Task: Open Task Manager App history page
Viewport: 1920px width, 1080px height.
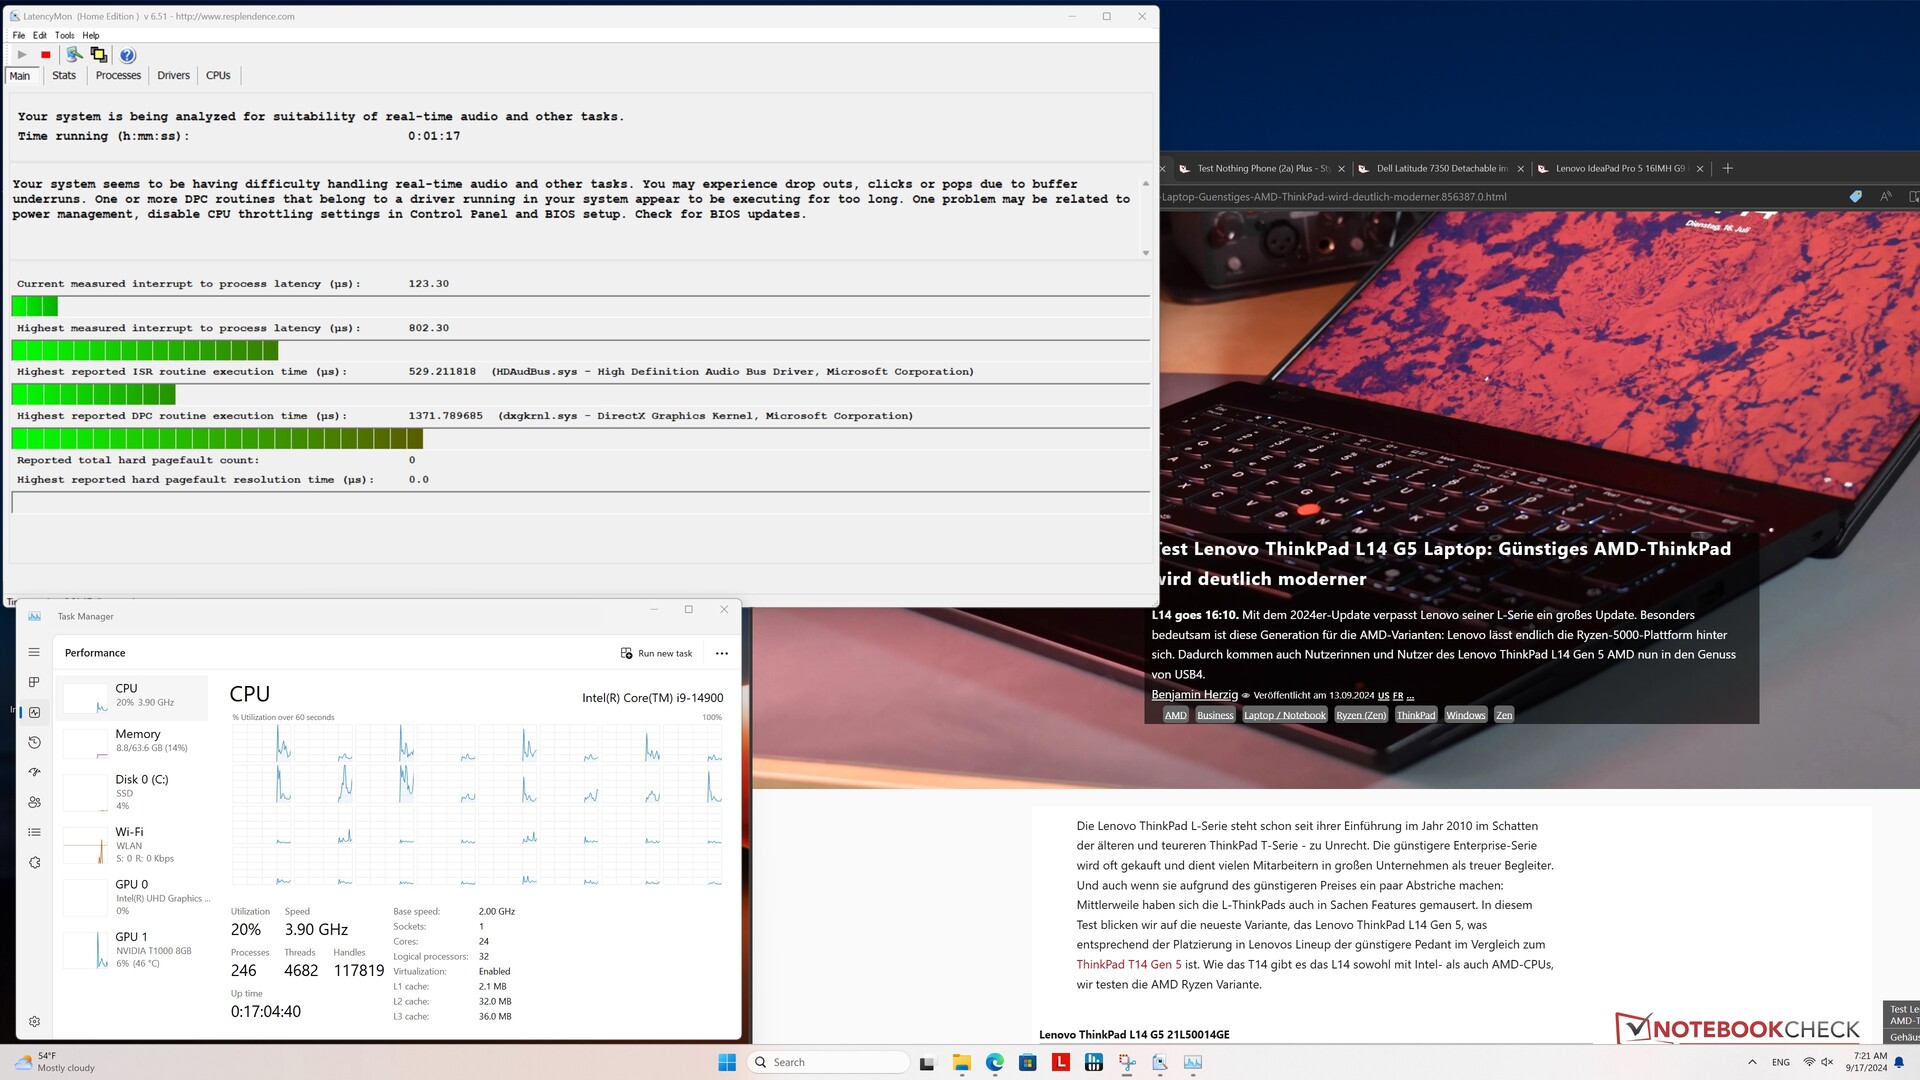Action: coord(34,742)
